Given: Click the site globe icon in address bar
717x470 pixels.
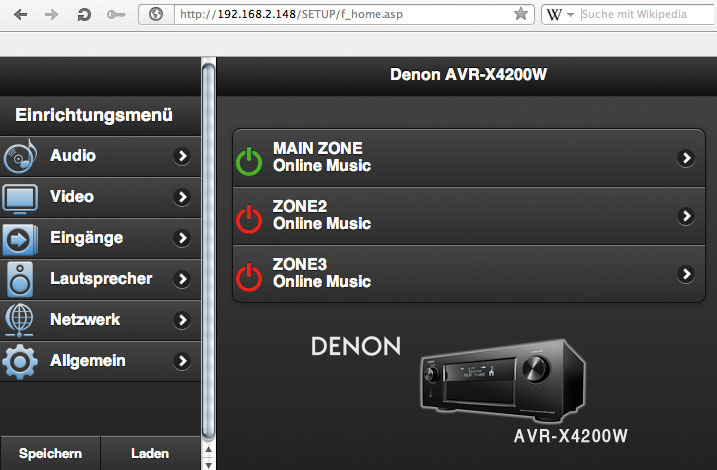Looking at the screenshot, I should tap(156, 14).
